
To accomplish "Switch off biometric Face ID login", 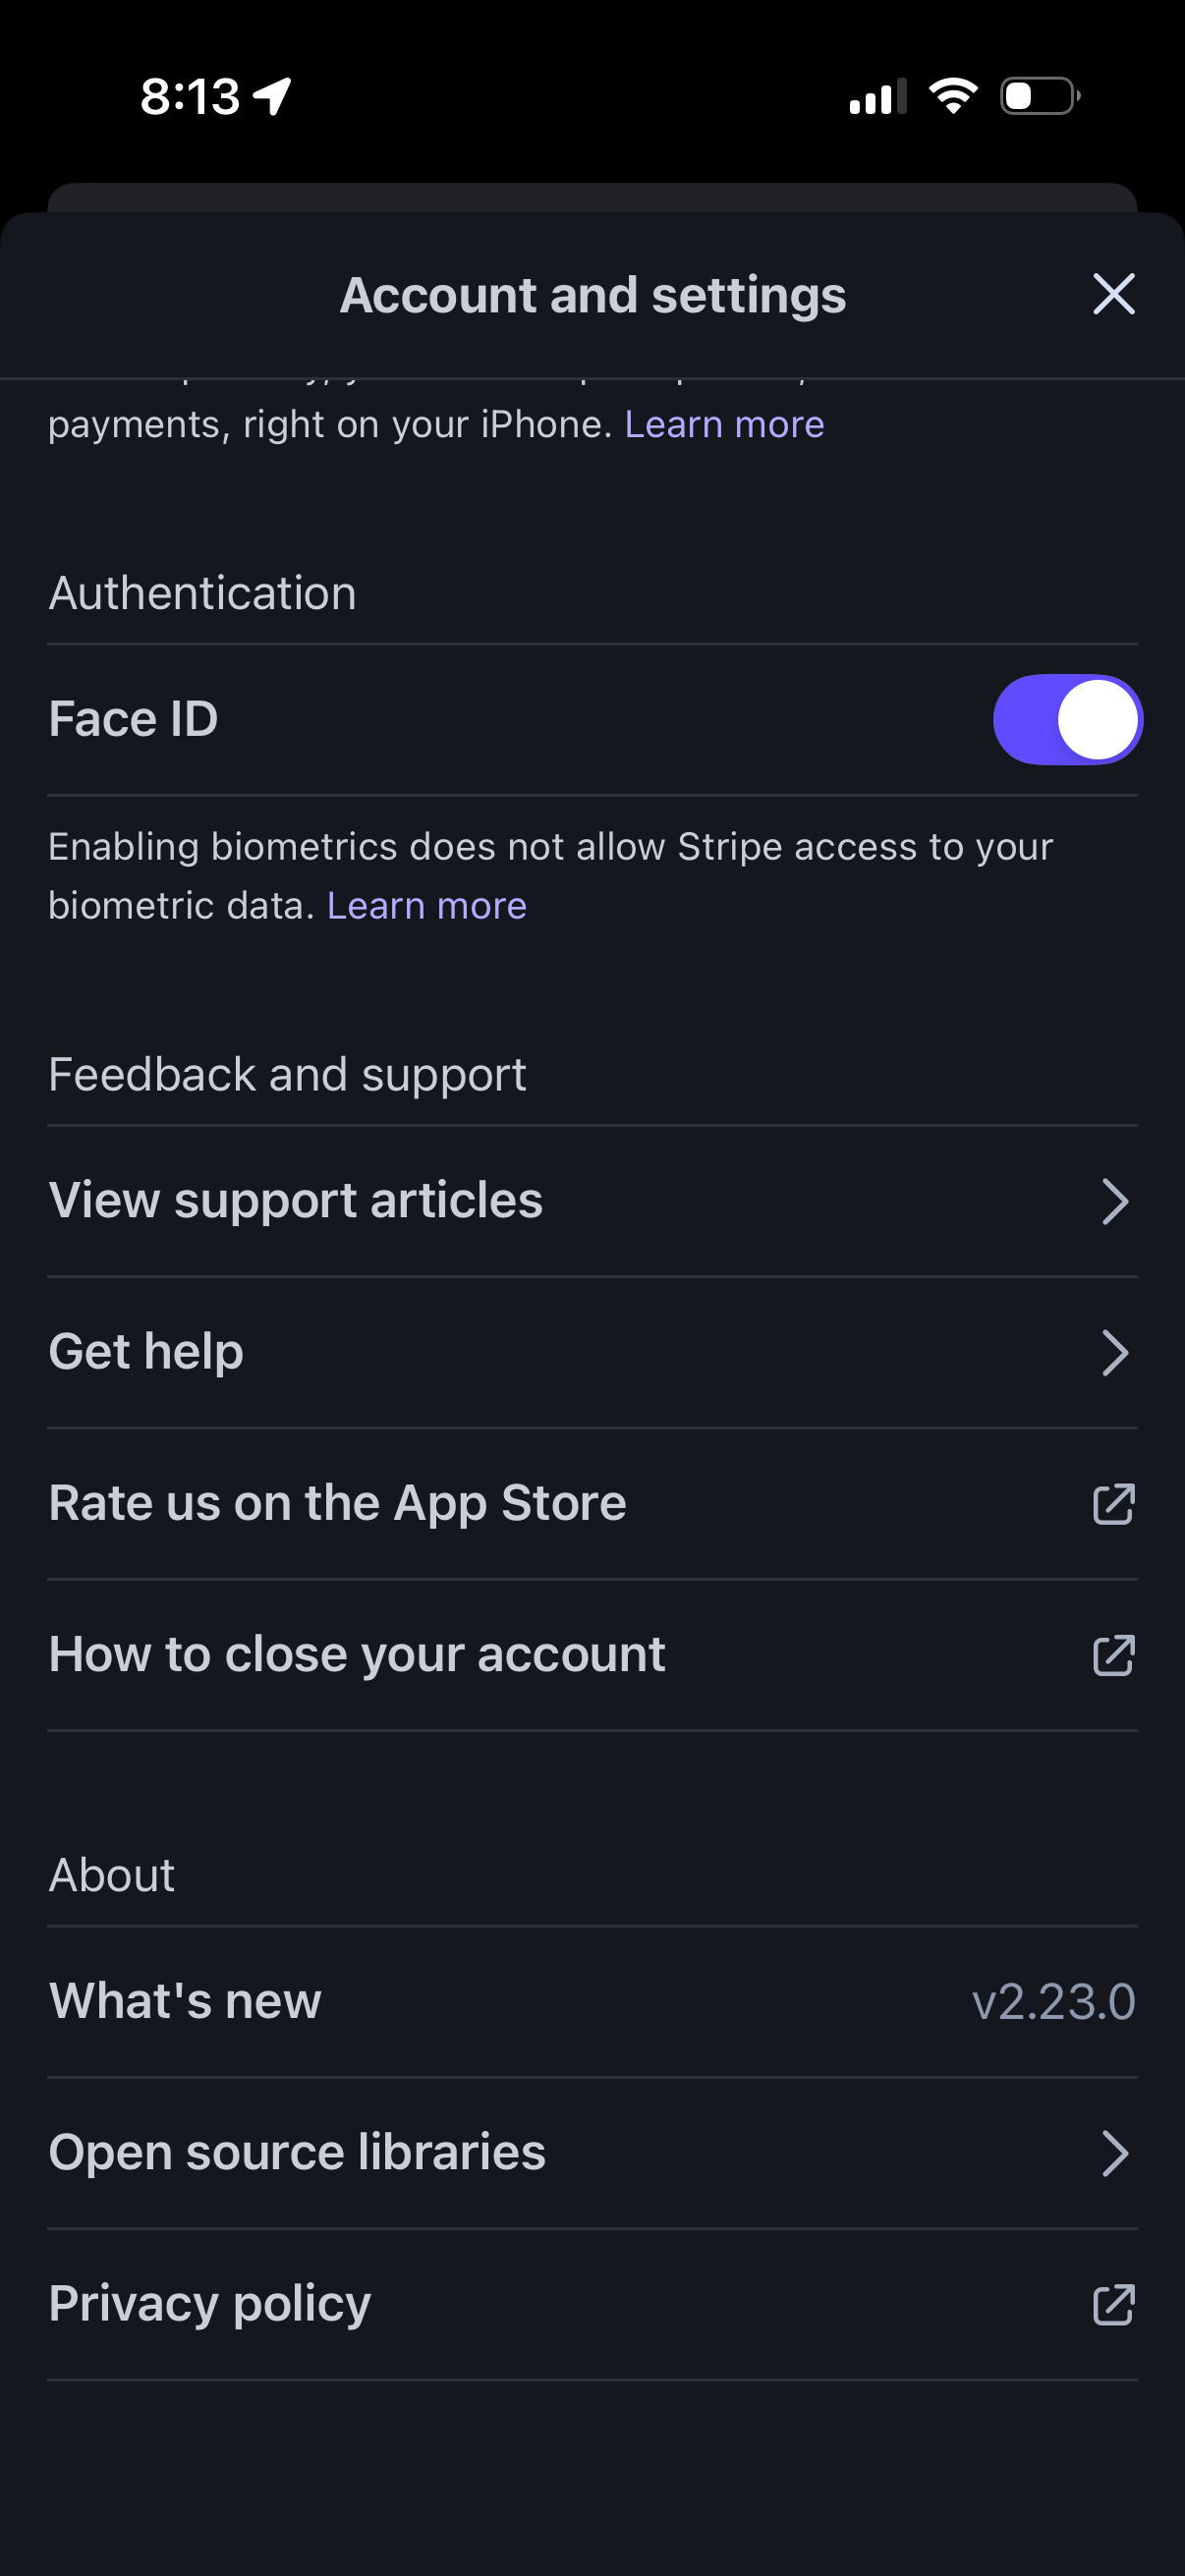I will 1066,718.
